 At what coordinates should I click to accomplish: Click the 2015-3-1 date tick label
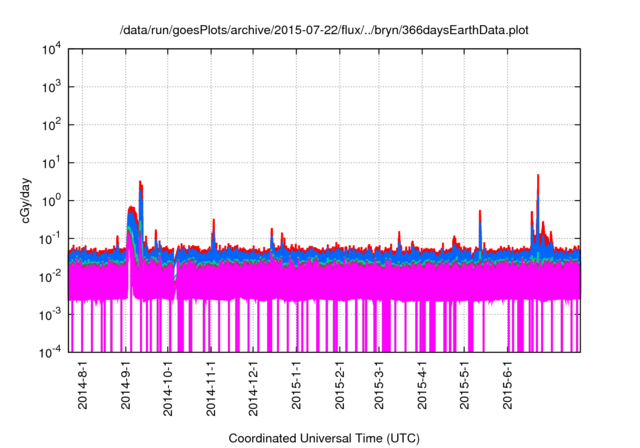pyautogui.click(x=380, y=385)
